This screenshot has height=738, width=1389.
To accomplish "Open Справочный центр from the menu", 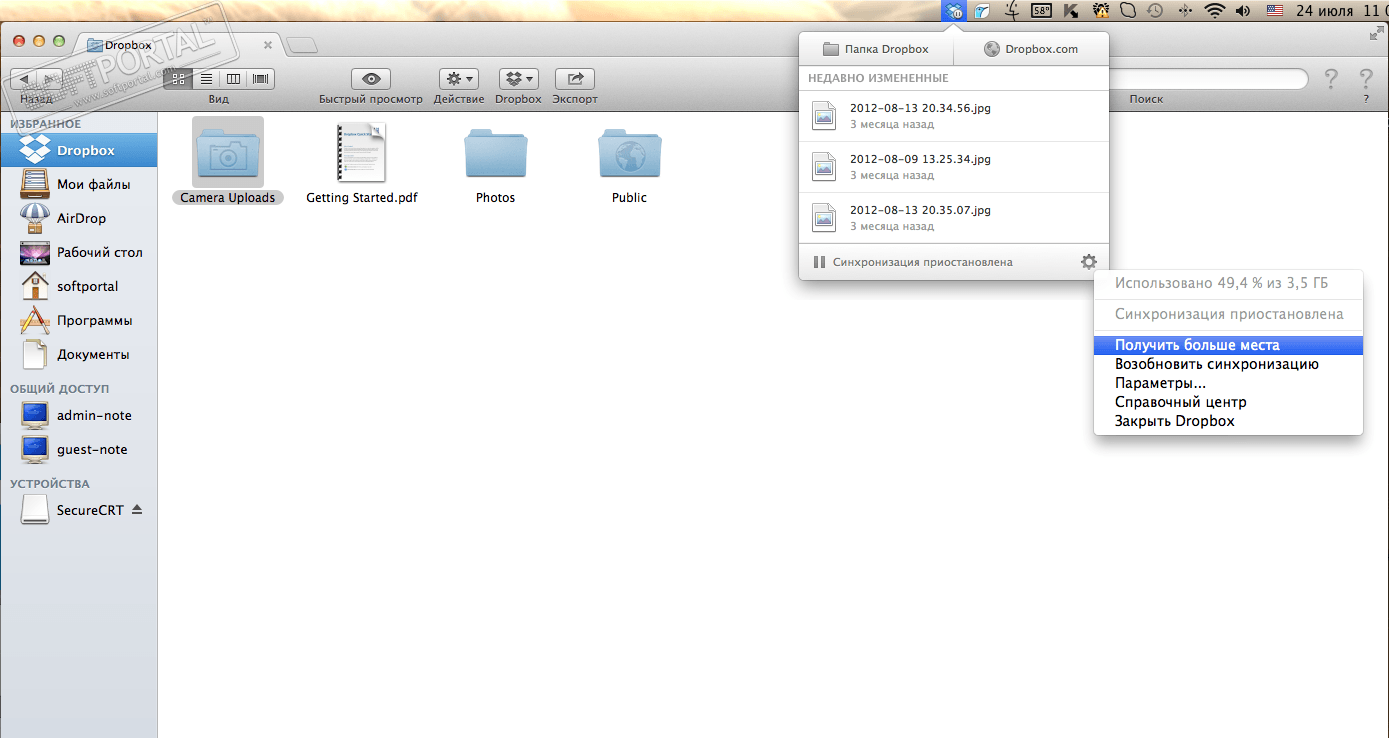I will (1229, 402).
